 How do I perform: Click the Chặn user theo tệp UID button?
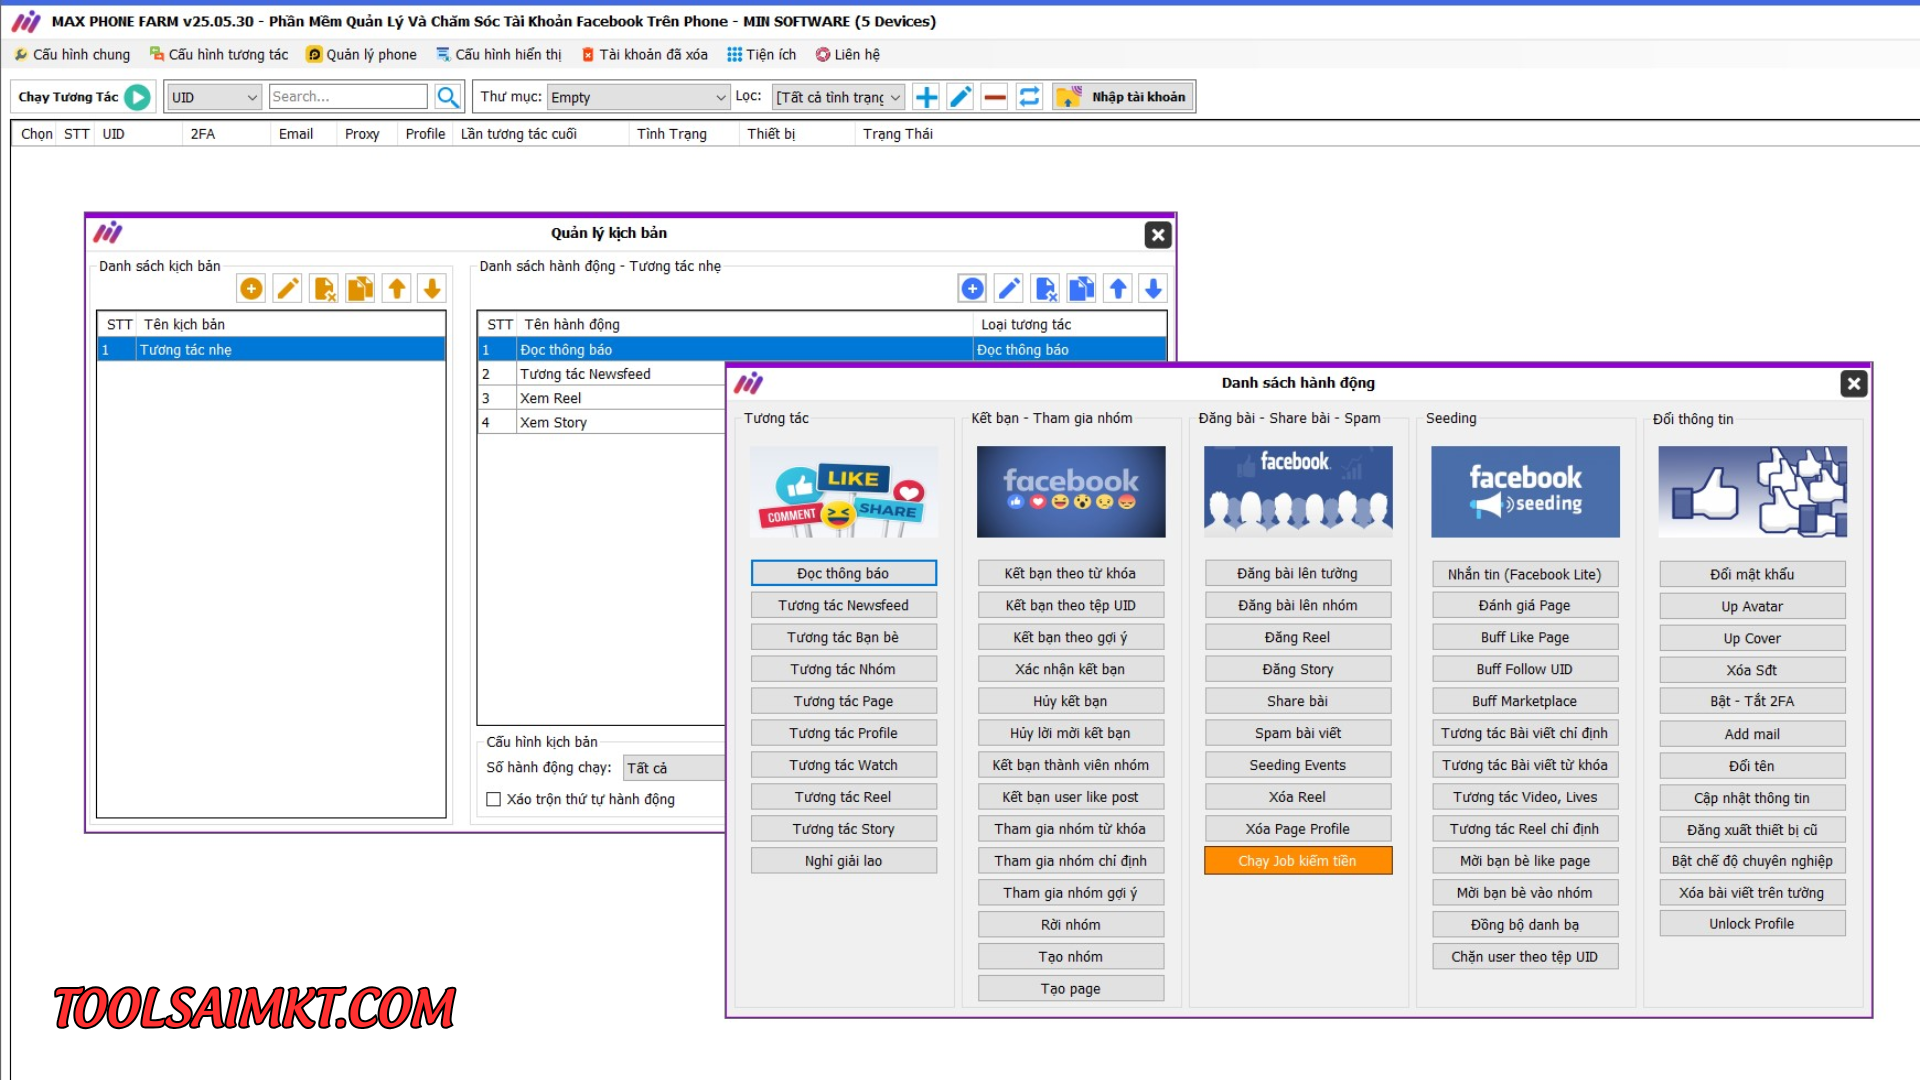pos(1524,957)
